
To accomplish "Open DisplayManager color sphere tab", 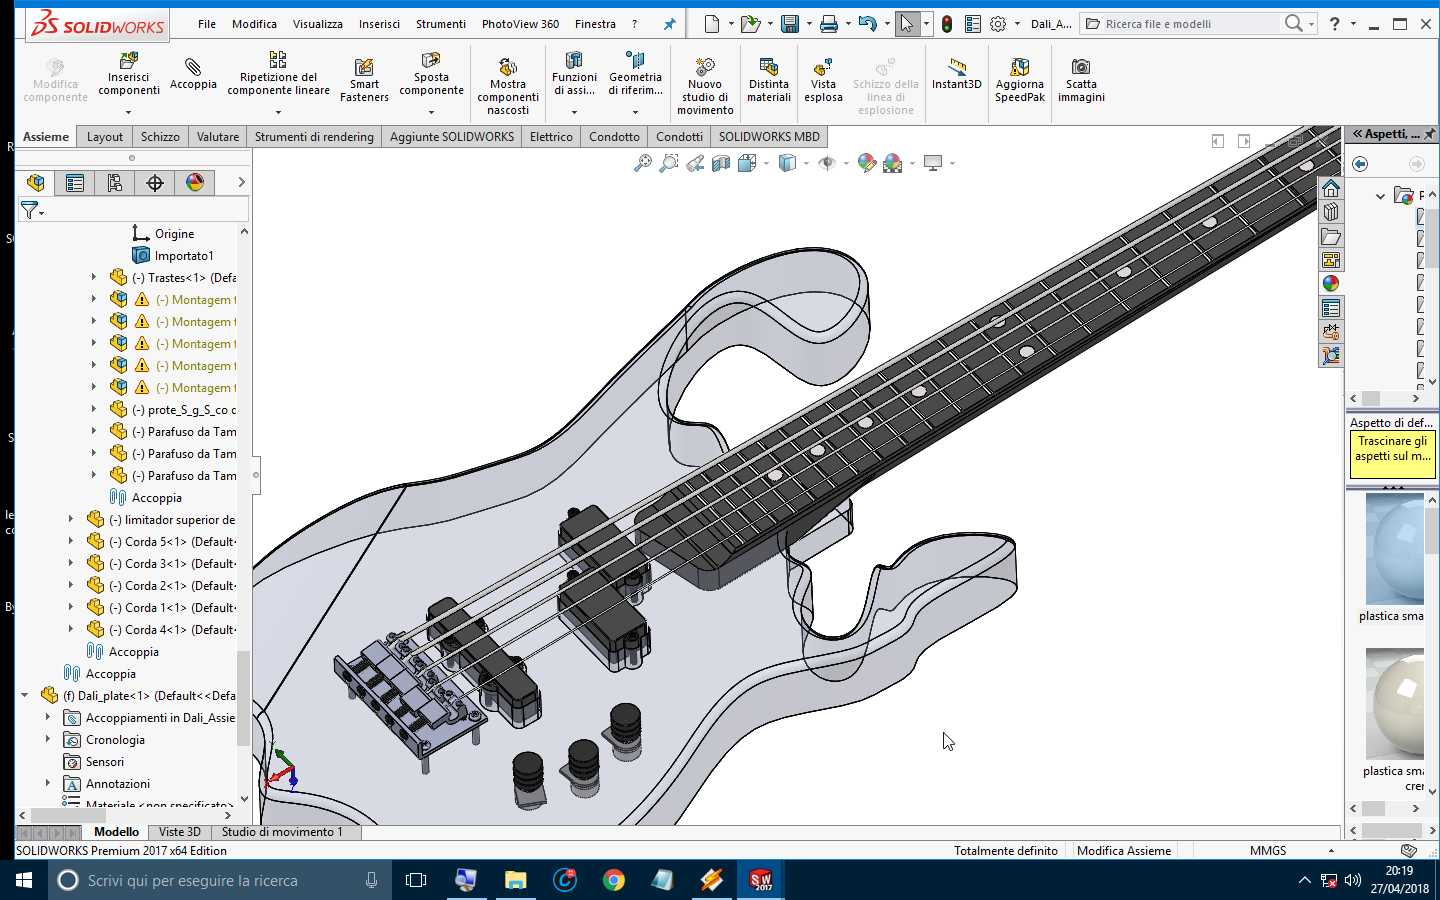I will click(195, 182).
